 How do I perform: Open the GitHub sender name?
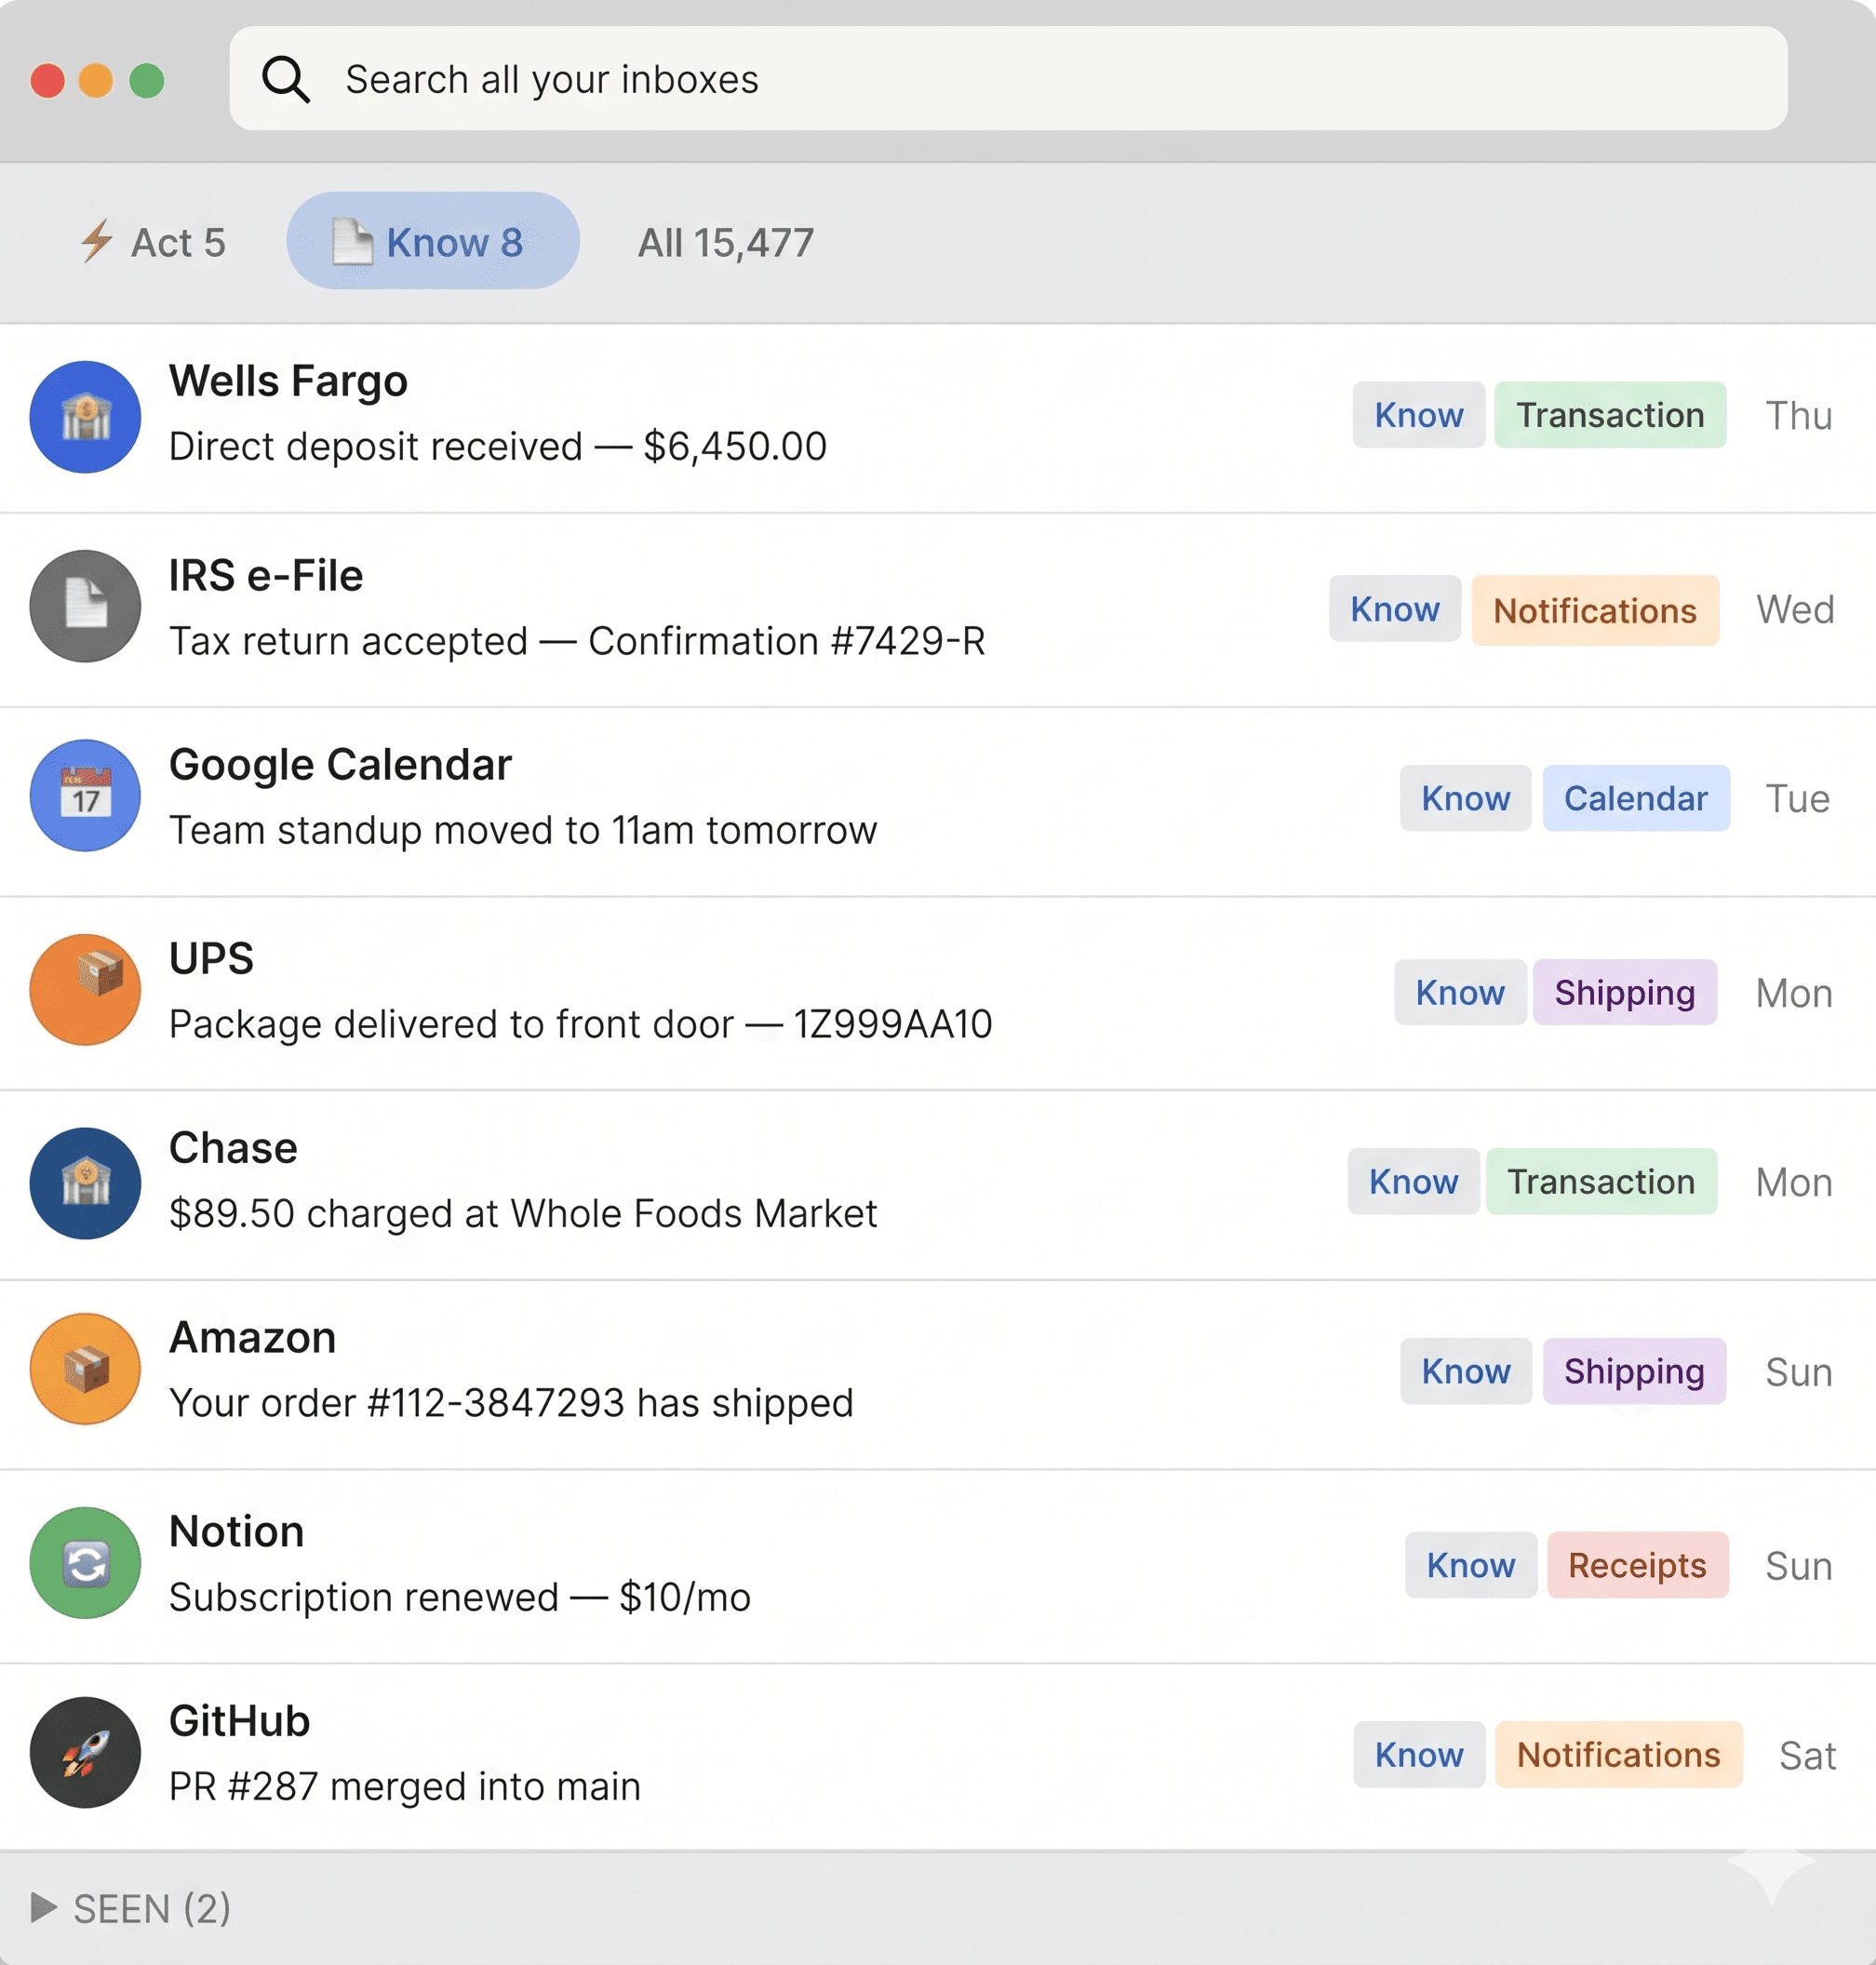[x=239, y=1721]
